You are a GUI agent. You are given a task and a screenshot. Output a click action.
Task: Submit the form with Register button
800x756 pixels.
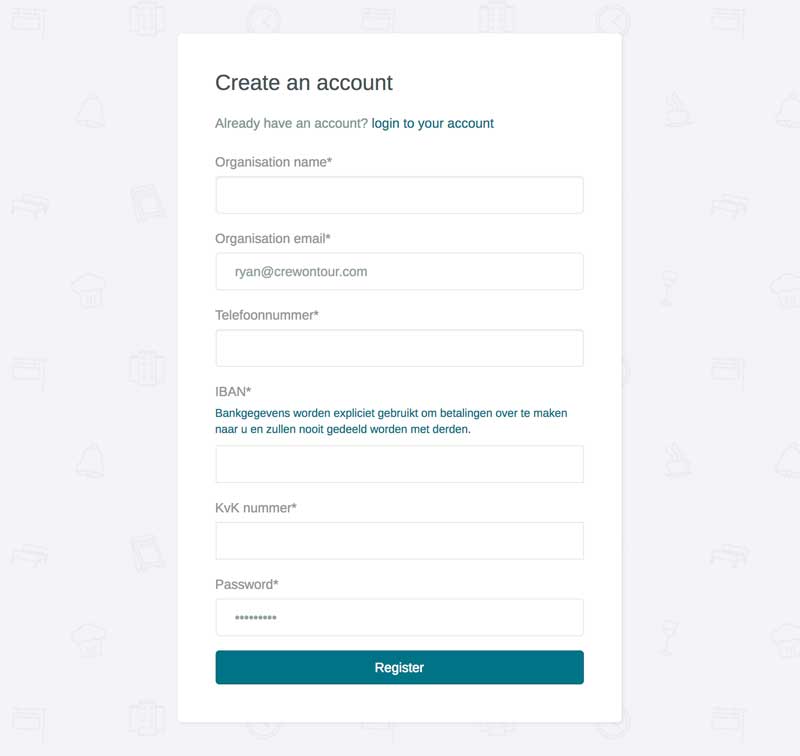click(399, 667)
